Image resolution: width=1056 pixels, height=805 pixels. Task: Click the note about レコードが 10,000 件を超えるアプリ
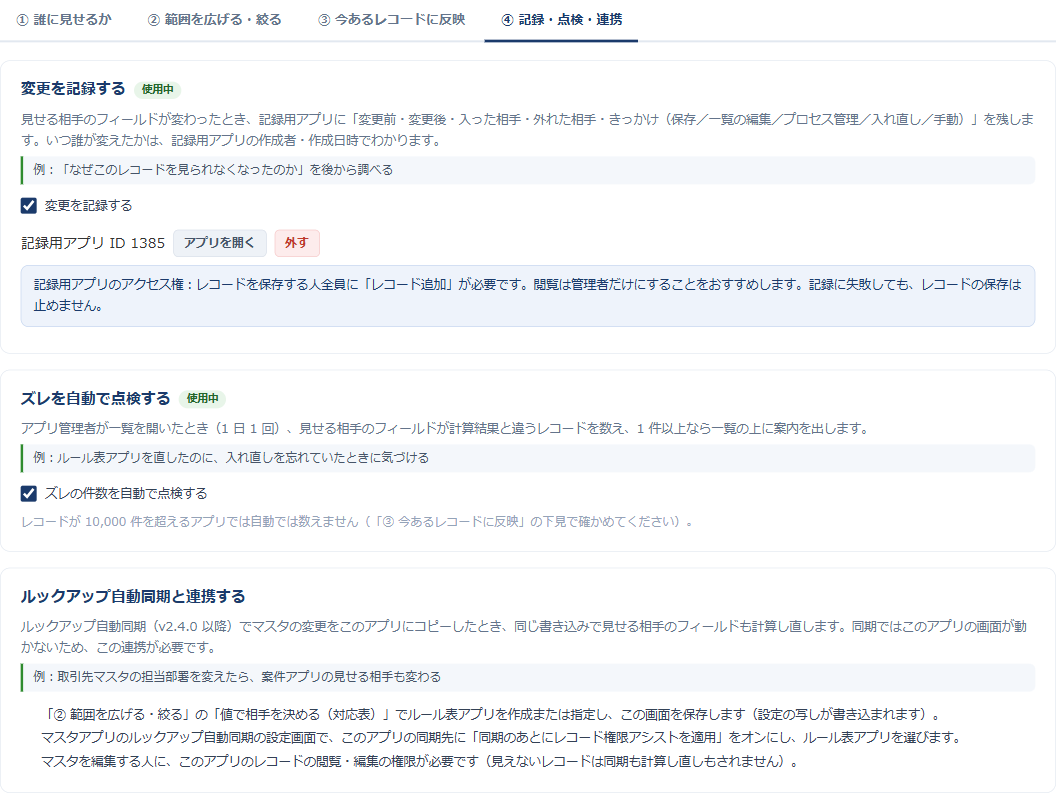(357, 522)
